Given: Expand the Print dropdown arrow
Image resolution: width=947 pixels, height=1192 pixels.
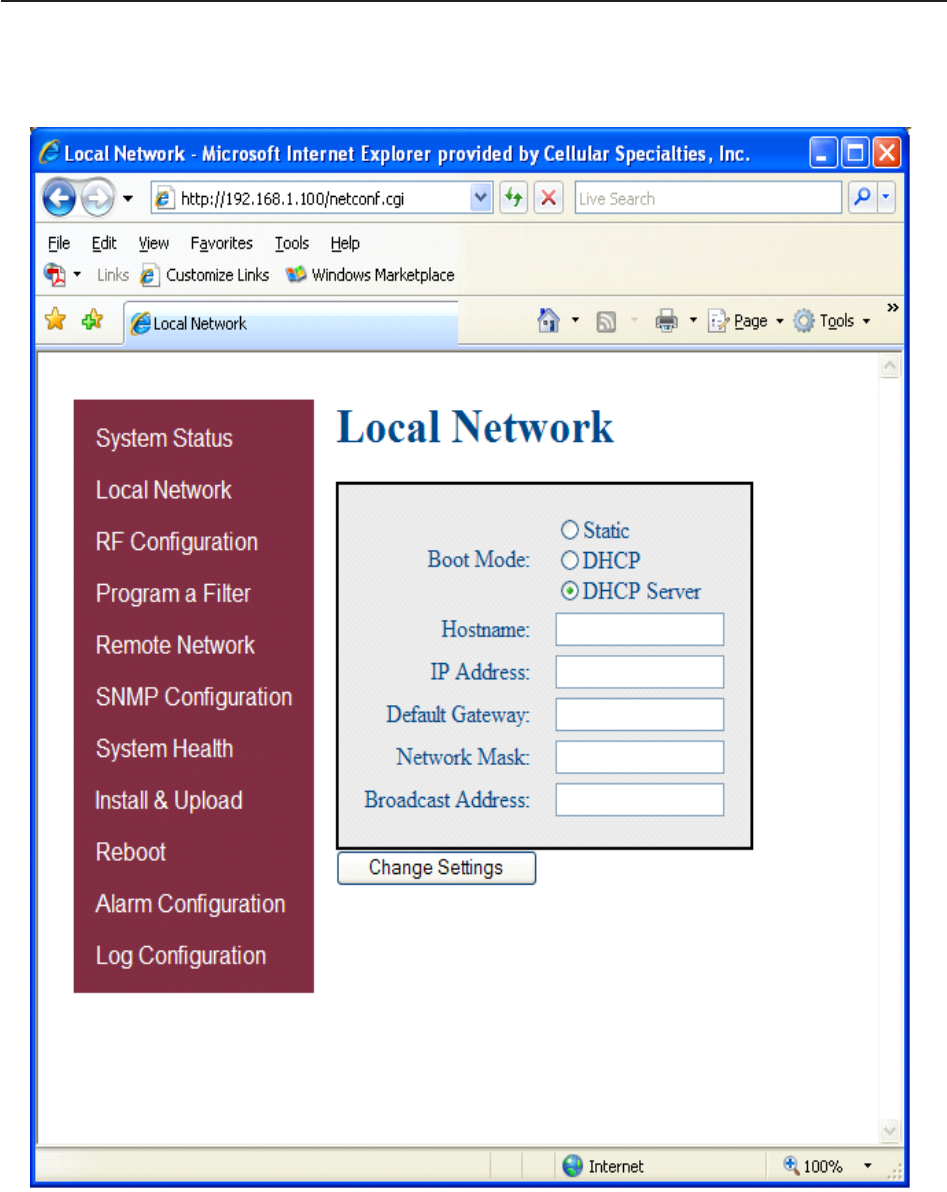Looking at the screenshot, I should (x=693, y=320).
